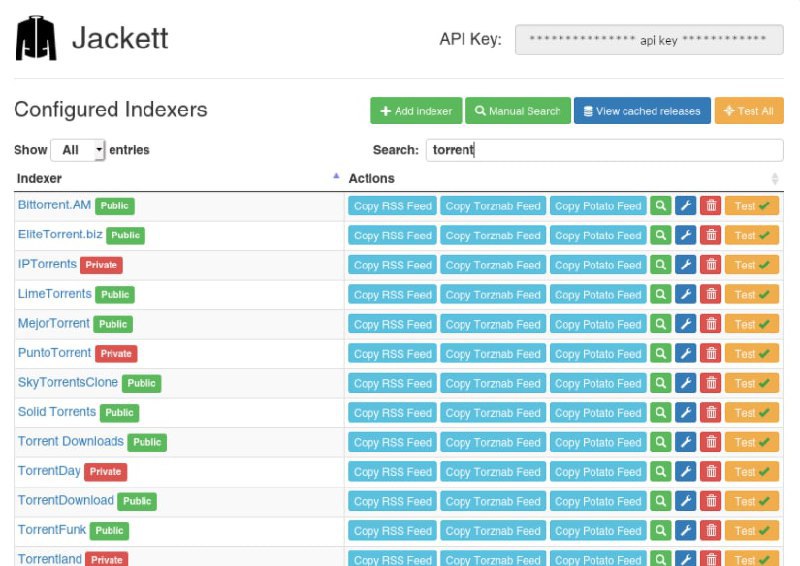
Task: Open wrench settings for Bittorrent.AM
Action: (685, 206)
